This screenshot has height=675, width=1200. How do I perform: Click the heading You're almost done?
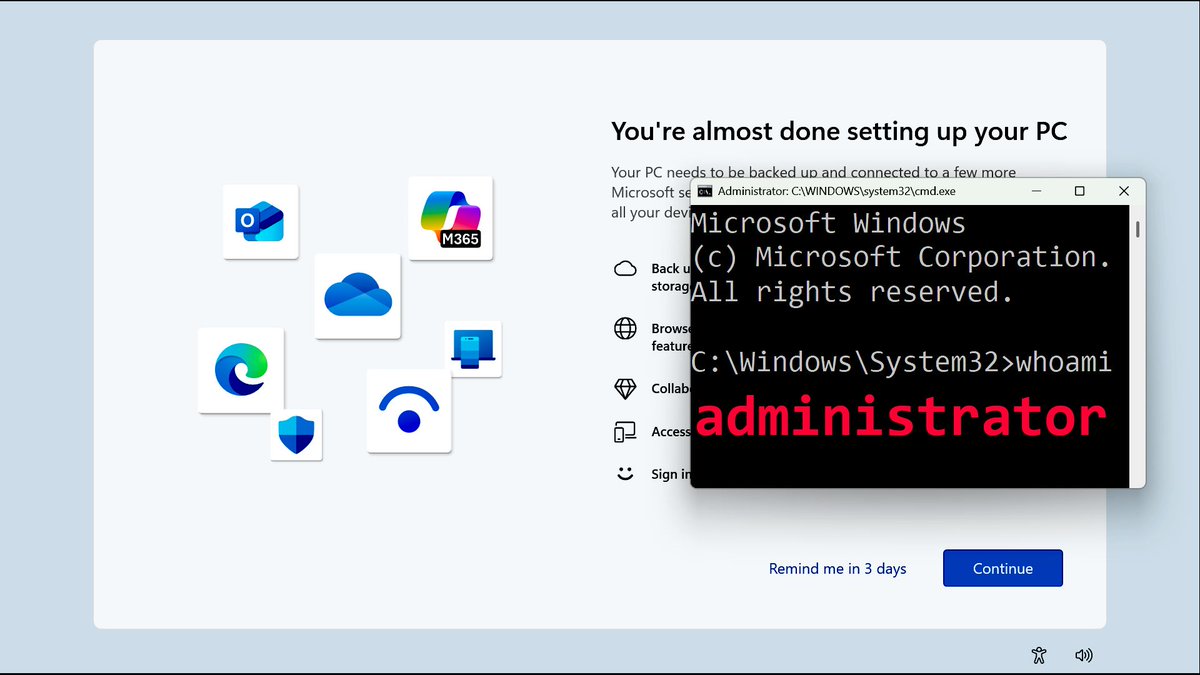coord(839,131)
